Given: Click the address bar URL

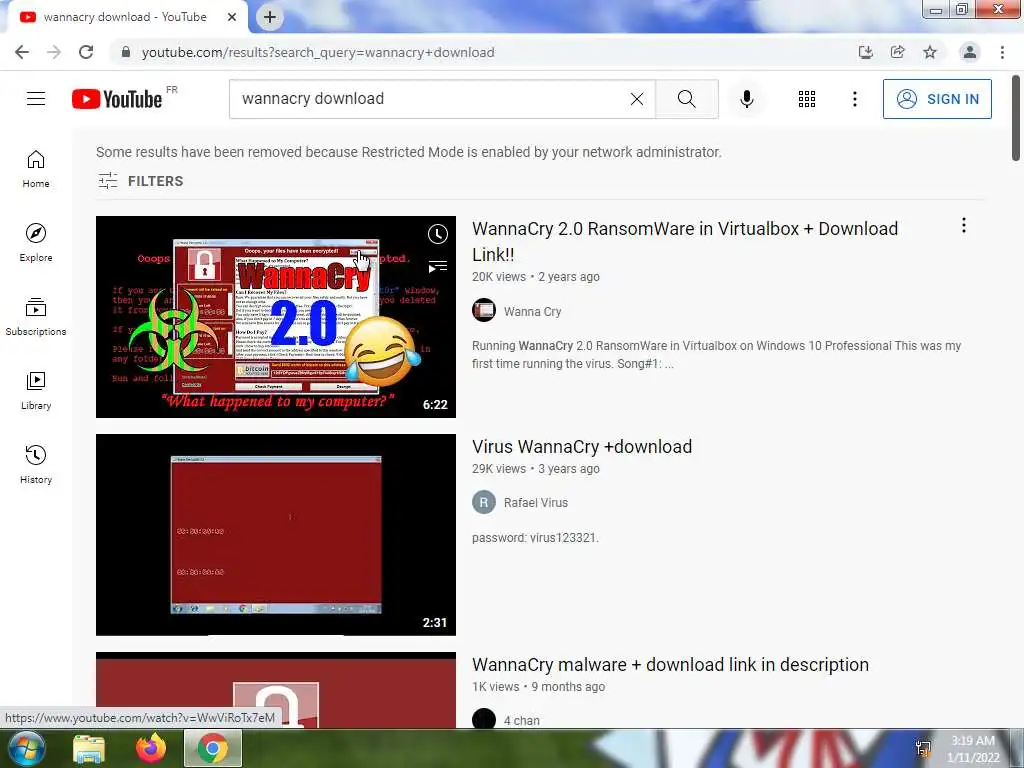Looking at the screenshot, I should [318, 52].
